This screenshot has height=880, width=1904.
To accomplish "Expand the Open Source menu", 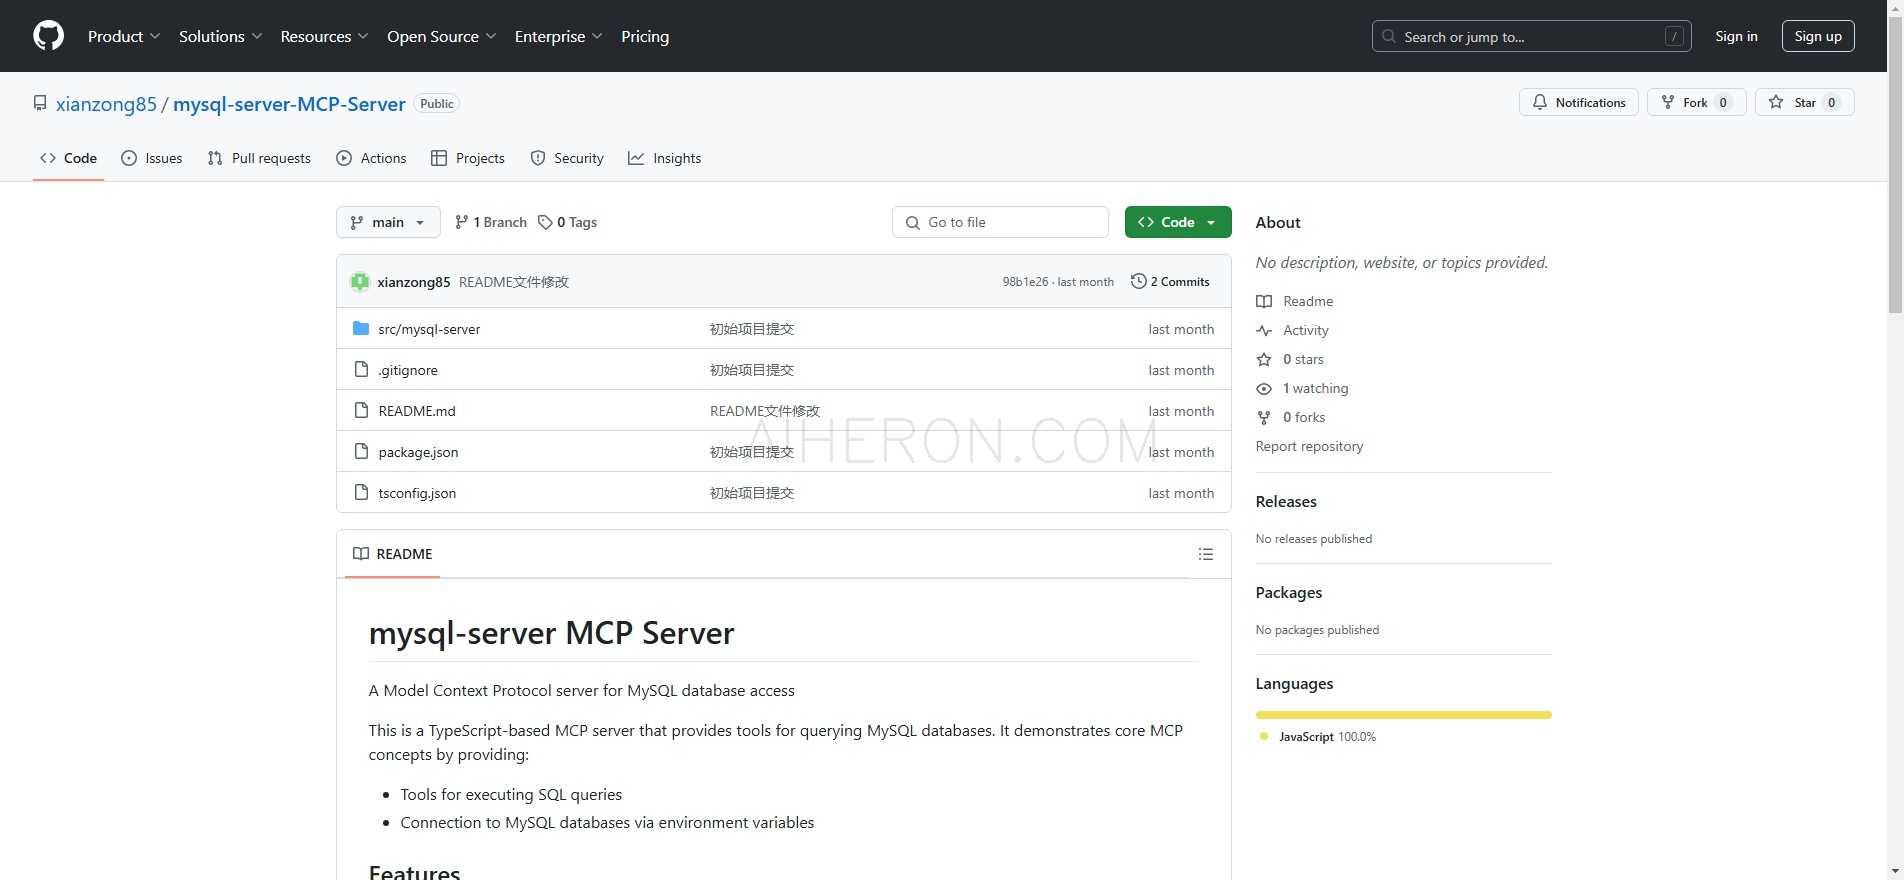I will [441, 36].
